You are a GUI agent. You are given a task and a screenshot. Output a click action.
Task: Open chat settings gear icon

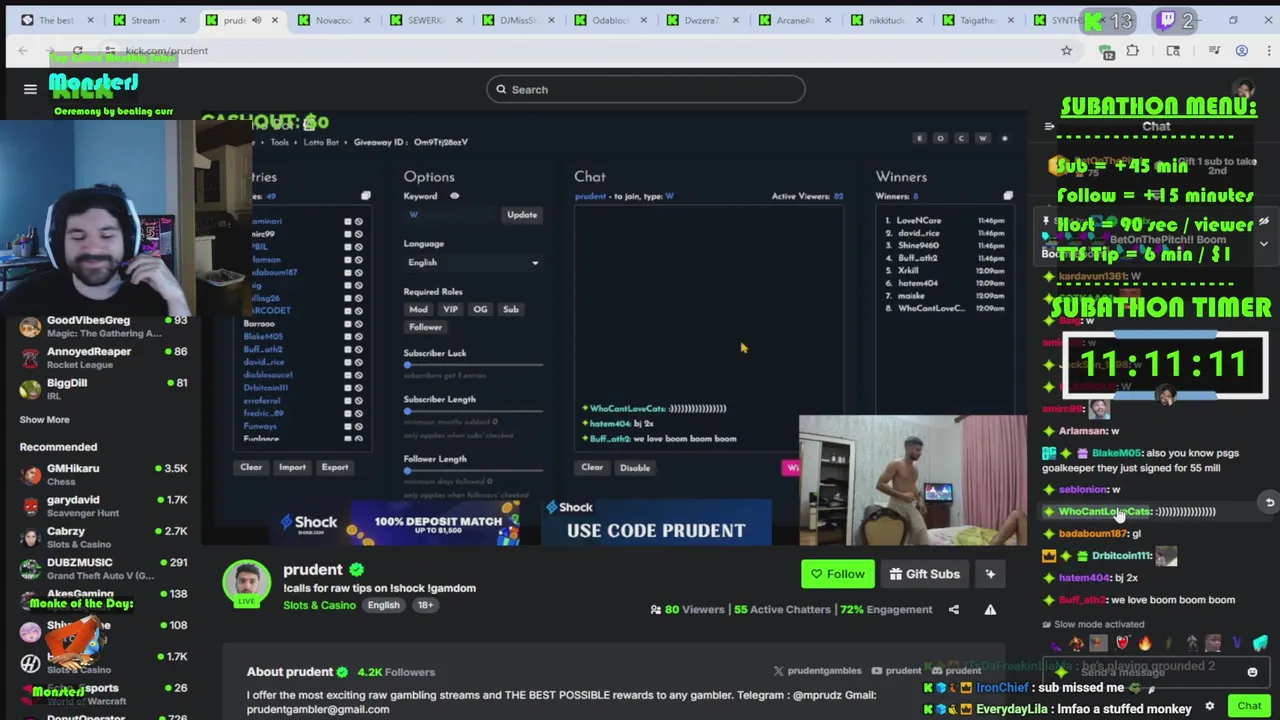coord(1210,706)
